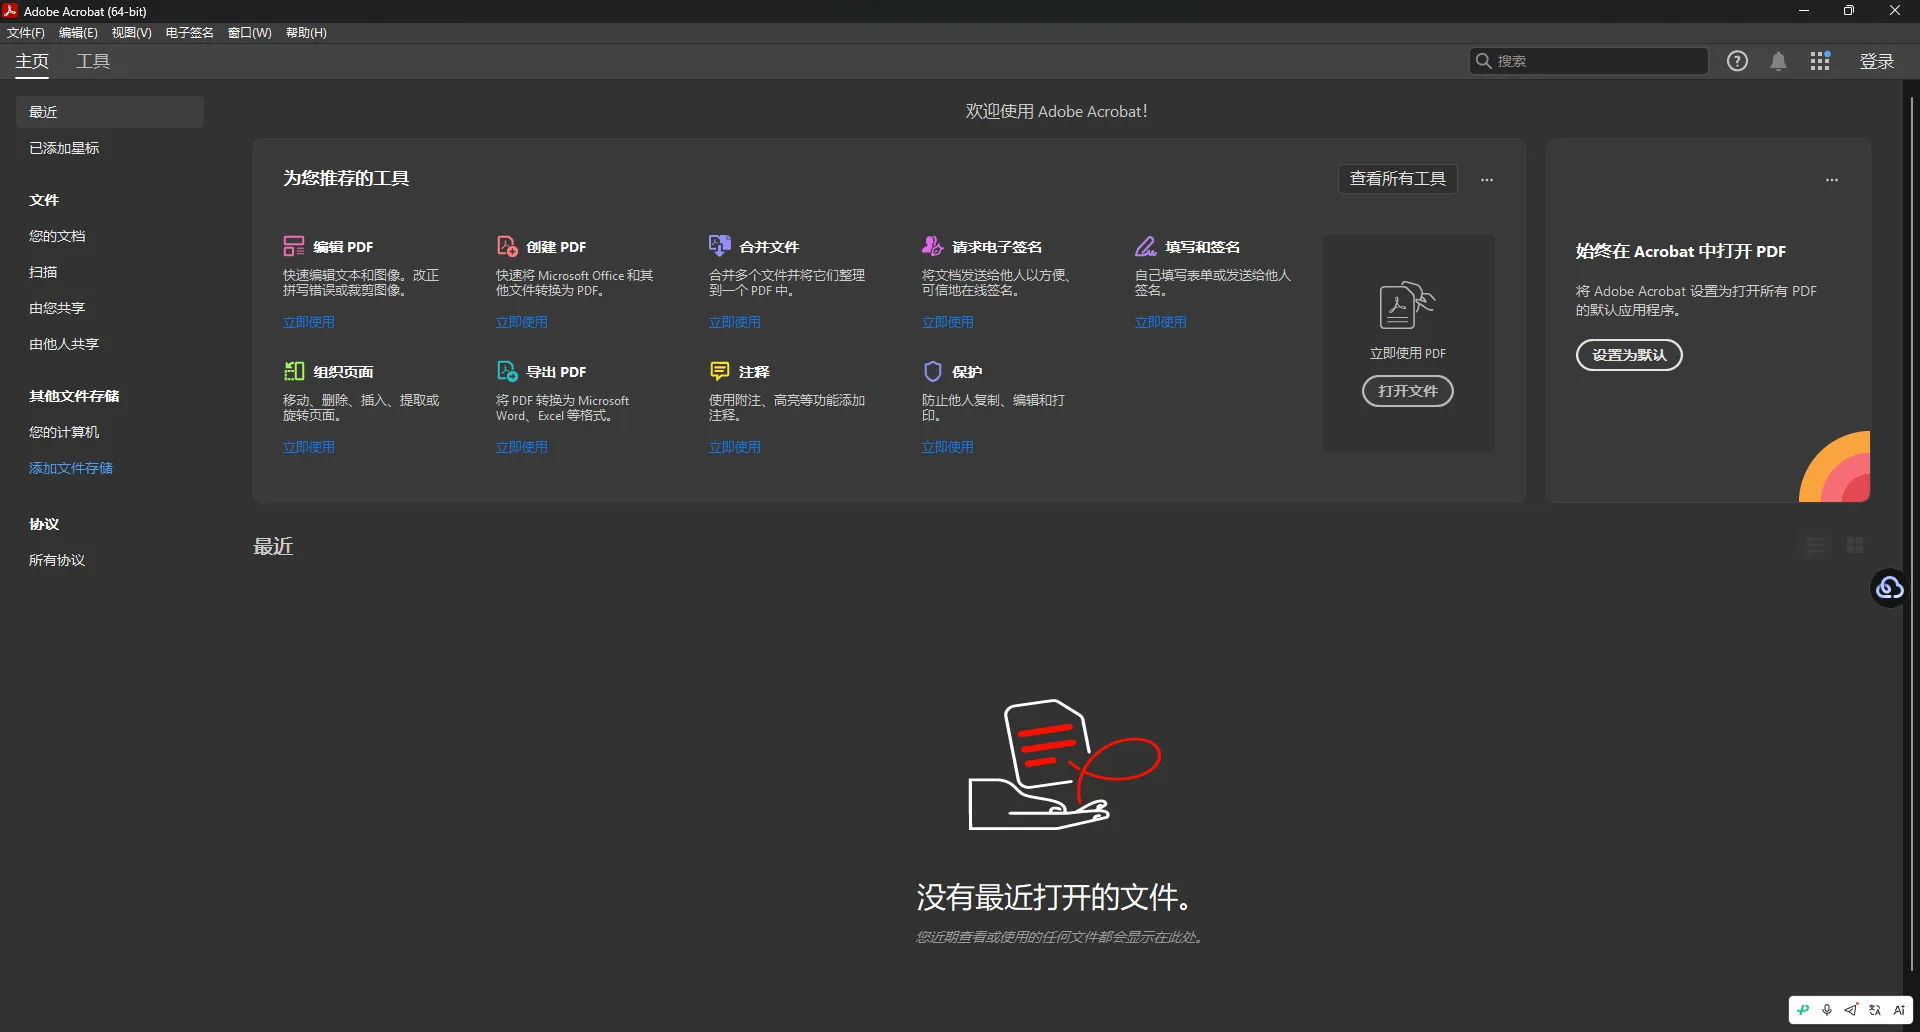Click the 保护 shield icon
This screenshot has height=1032, width=1920.
point(933,371)
